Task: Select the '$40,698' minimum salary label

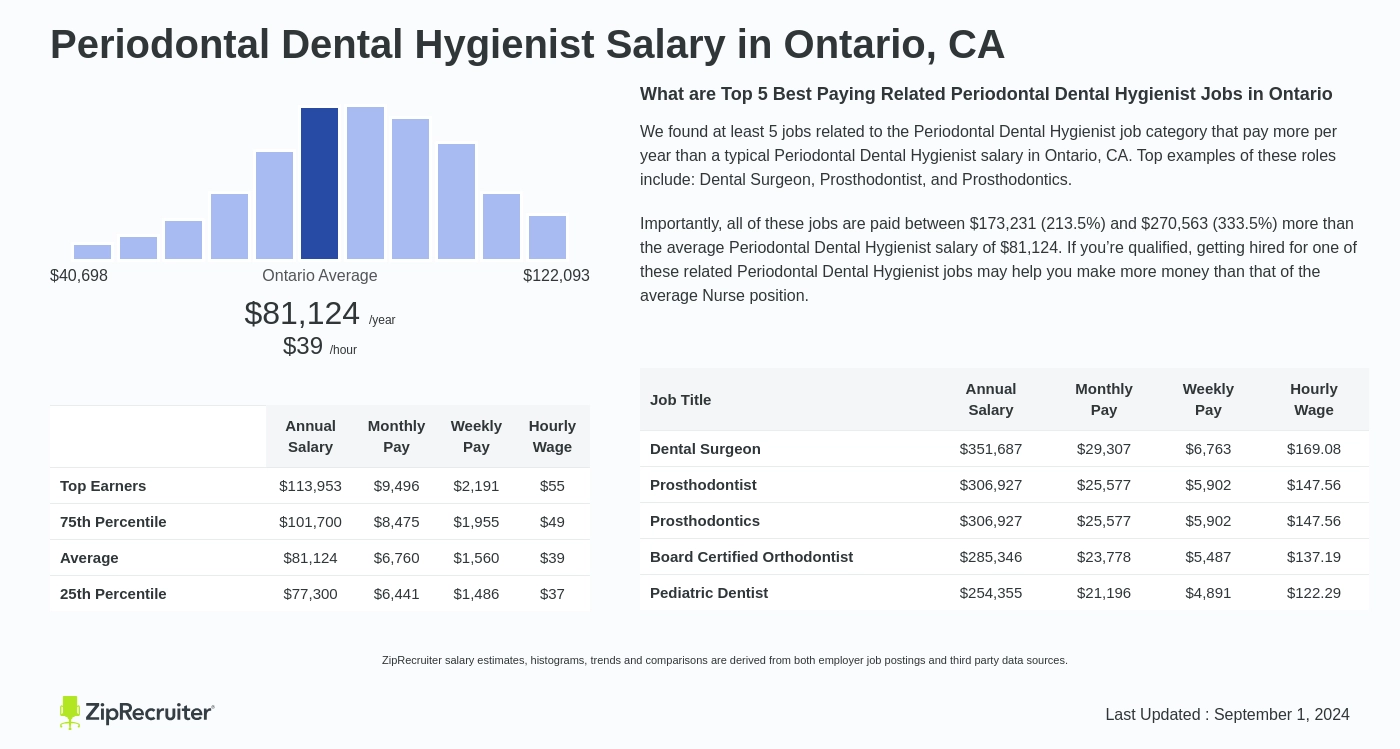Action: (79, 276)
